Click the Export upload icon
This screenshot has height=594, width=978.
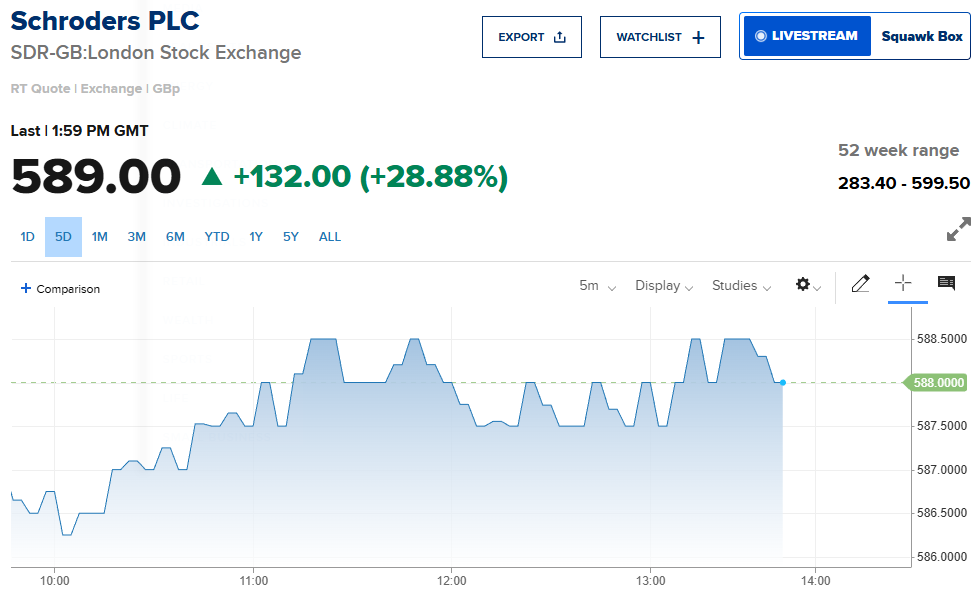click(559, 37)
